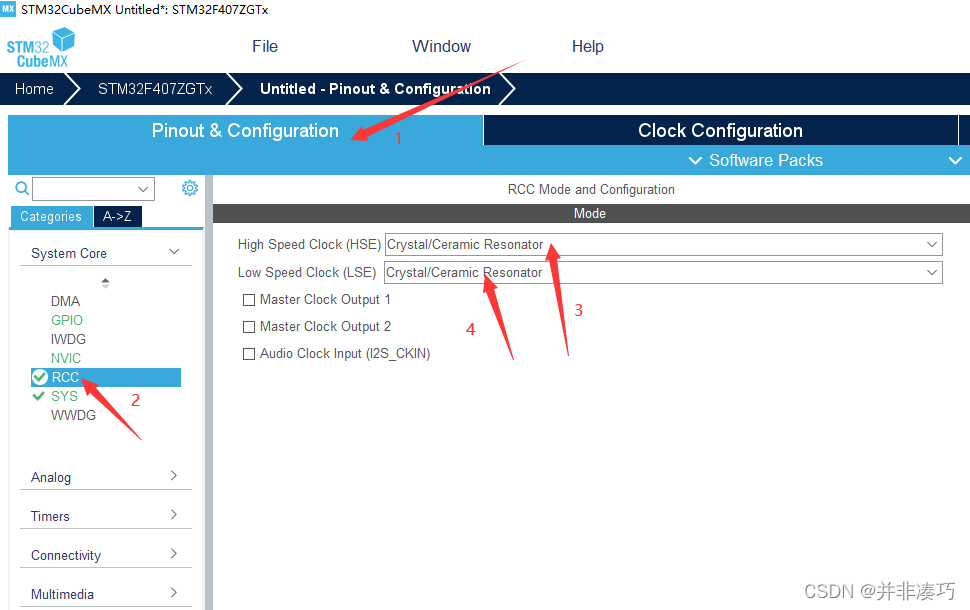
Task: Open the Window menu
Action: 442,46
